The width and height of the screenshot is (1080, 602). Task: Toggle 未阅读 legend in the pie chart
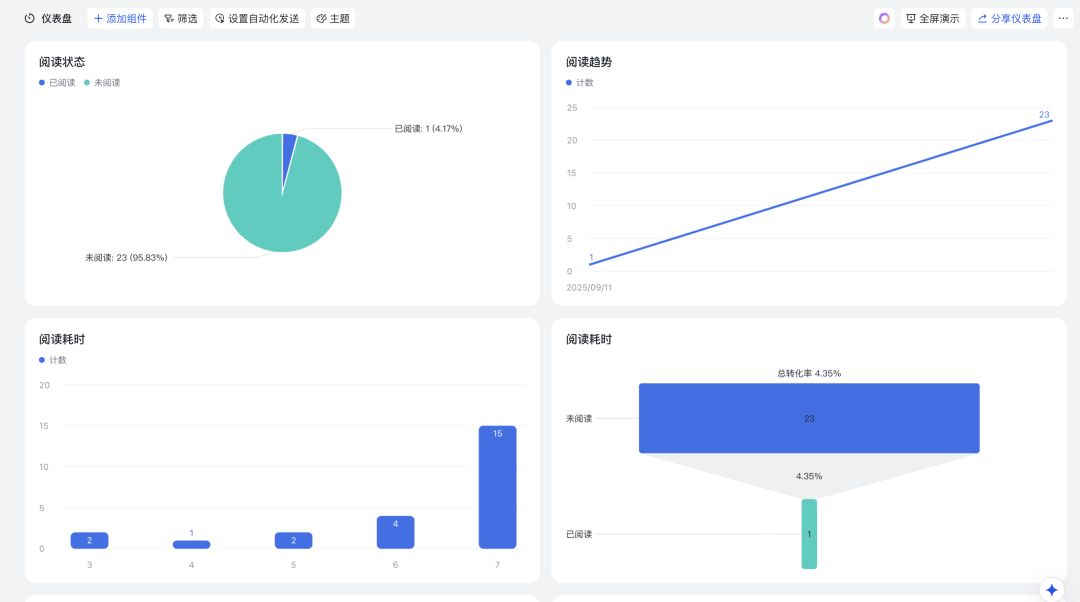click(102, 83)
